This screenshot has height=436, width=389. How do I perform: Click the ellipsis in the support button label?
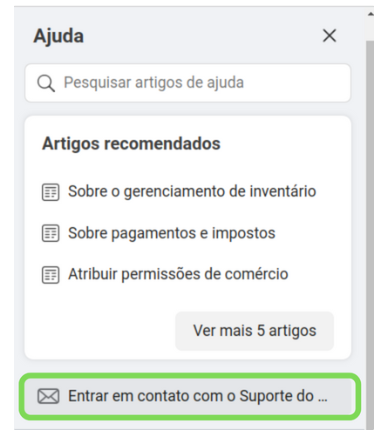[x=322, y=399]
